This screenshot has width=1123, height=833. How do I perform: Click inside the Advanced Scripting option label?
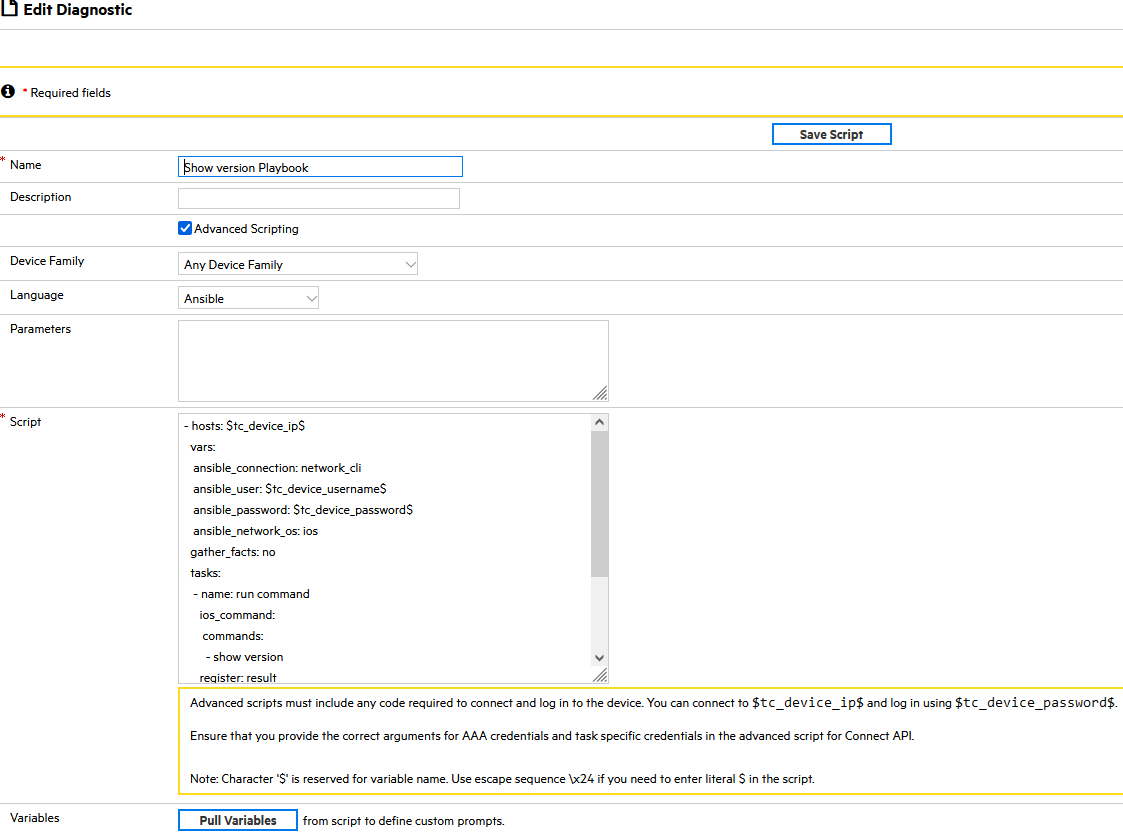(x=245, y=228)
